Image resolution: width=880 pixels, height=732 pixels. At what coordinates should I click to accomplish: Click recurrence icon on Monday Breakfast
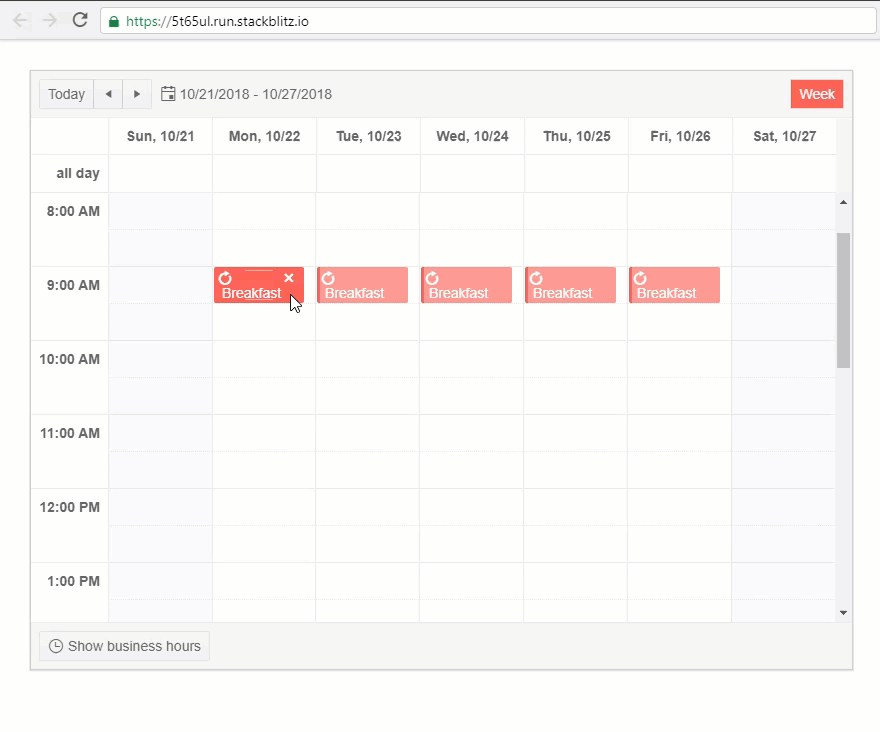[225, 278]
